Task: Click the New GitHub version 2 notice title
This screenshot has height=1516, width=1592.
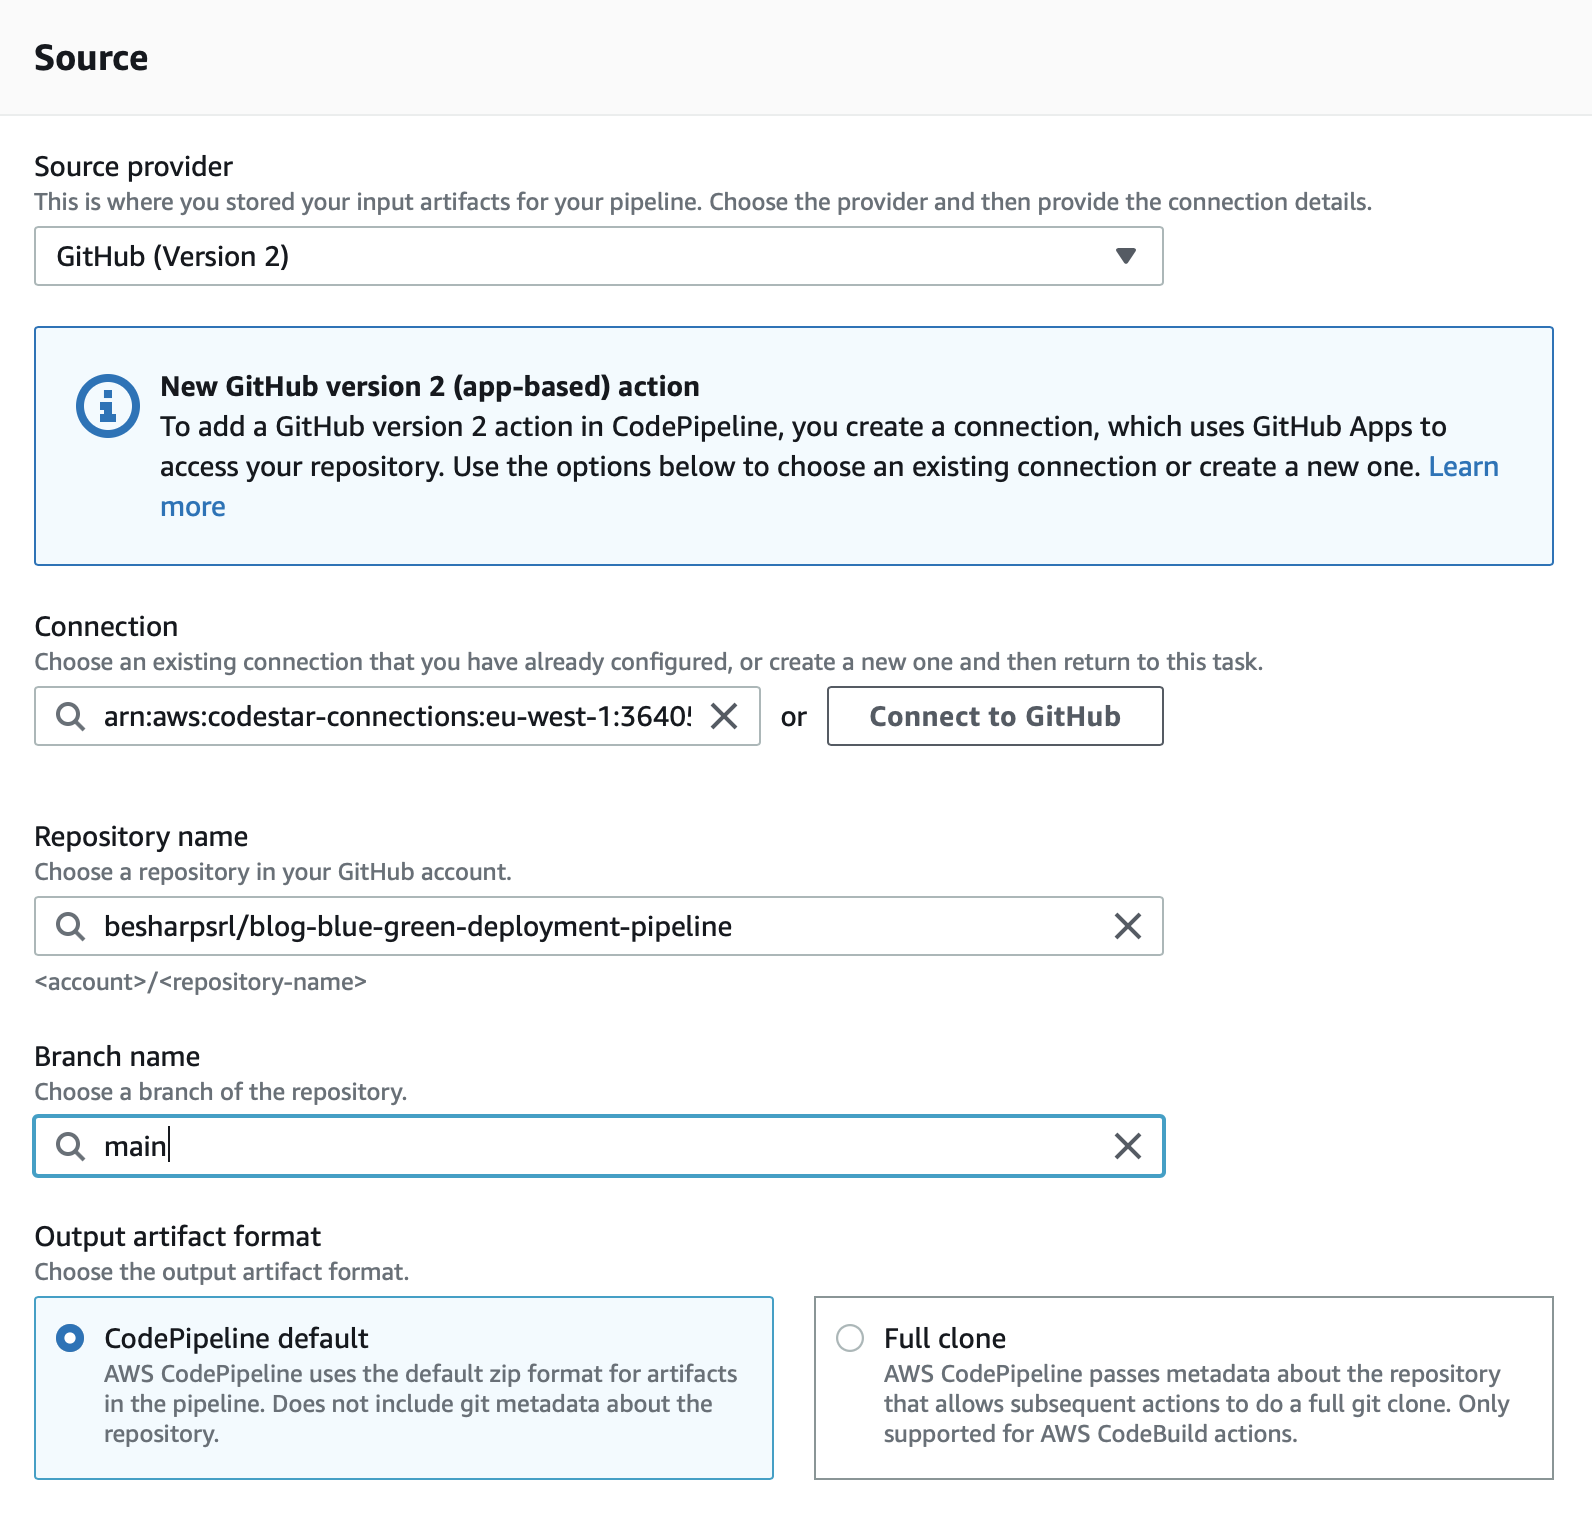Action: [429, 386]
